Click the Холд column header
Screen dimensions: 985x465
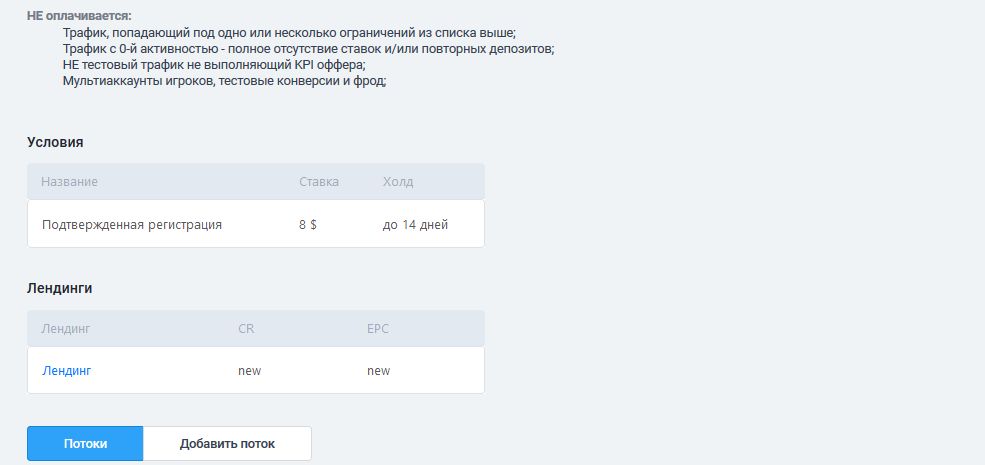coord(397,182)
